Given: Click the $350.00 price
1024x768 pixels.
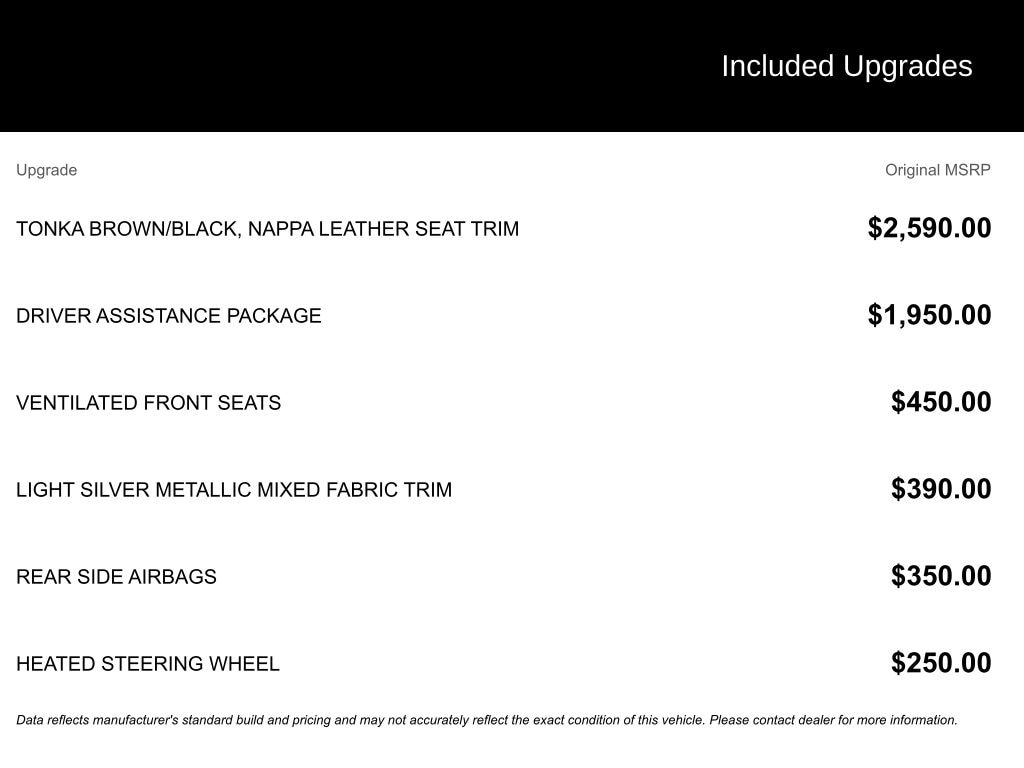Looking at the screenshot, I should point(941,576).
